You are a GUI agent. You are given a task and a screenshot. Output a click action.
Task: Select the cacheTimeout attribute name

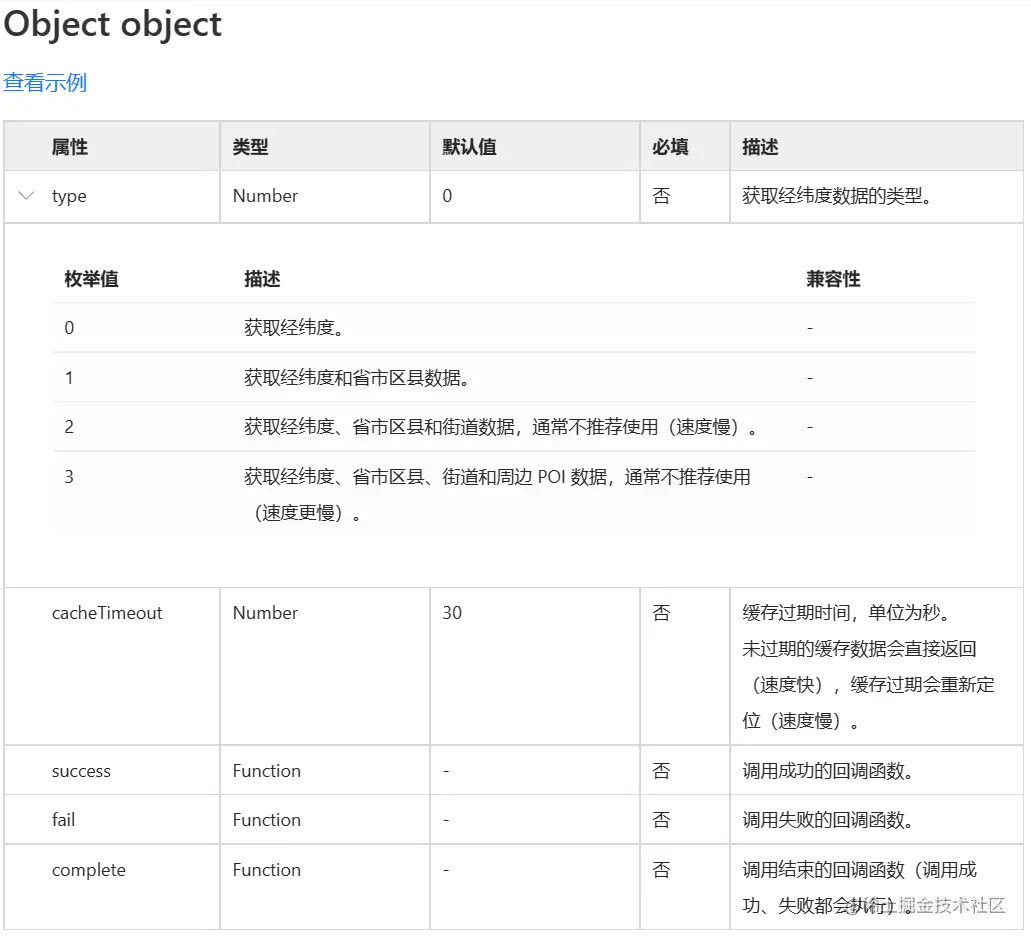click(107, 613)
